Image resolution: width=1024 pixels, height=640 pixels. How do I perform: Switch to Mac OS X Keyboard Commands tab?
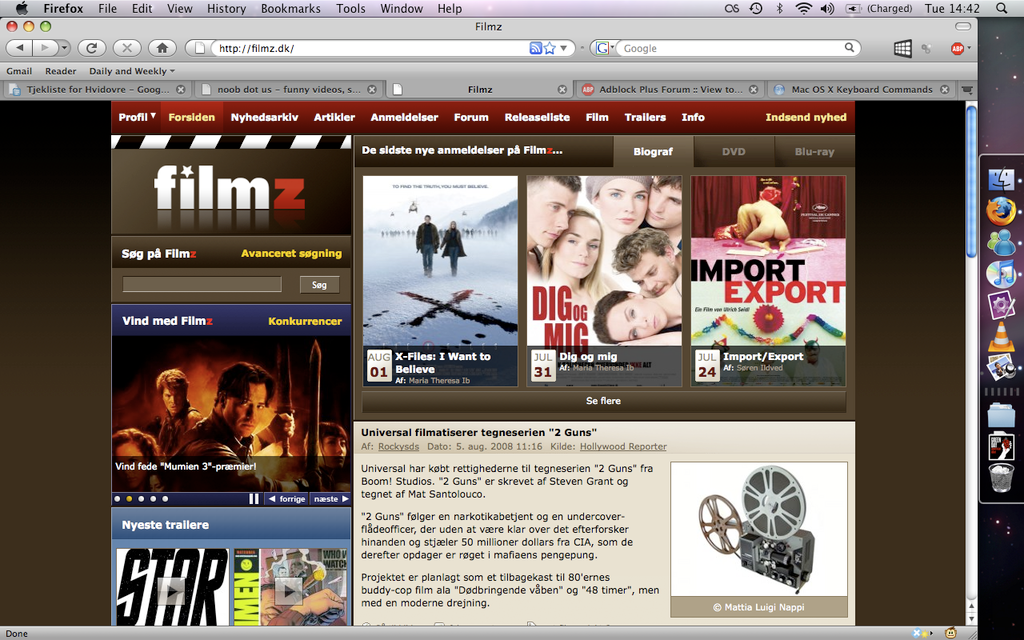coord(861,89)
